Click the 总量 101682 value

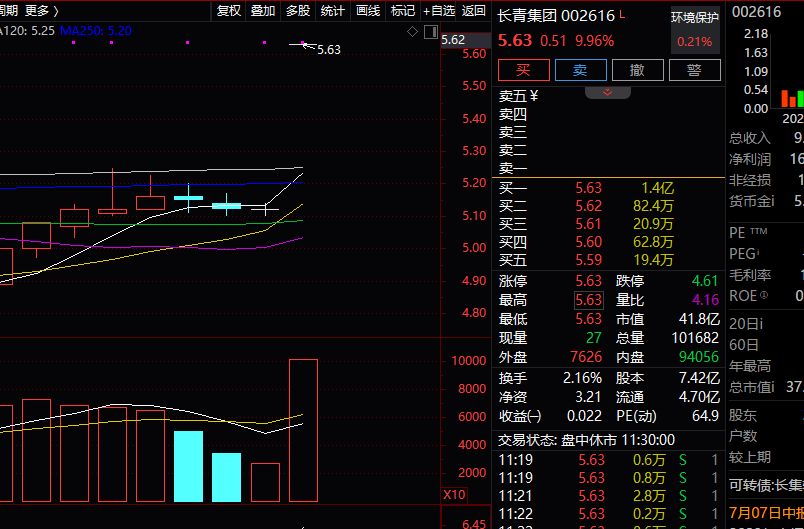[x=695, y=338]
